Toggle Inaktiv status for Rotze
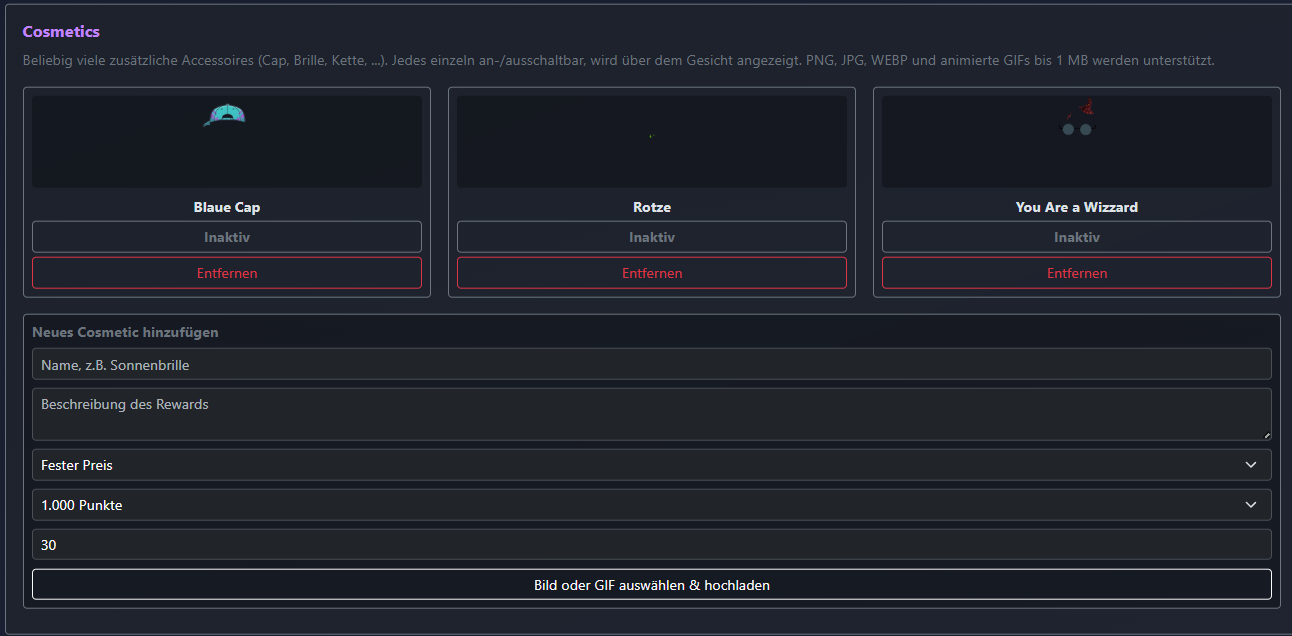This screenshot has width=1292, height=636. pyautogui.click(x=652, y=237)
